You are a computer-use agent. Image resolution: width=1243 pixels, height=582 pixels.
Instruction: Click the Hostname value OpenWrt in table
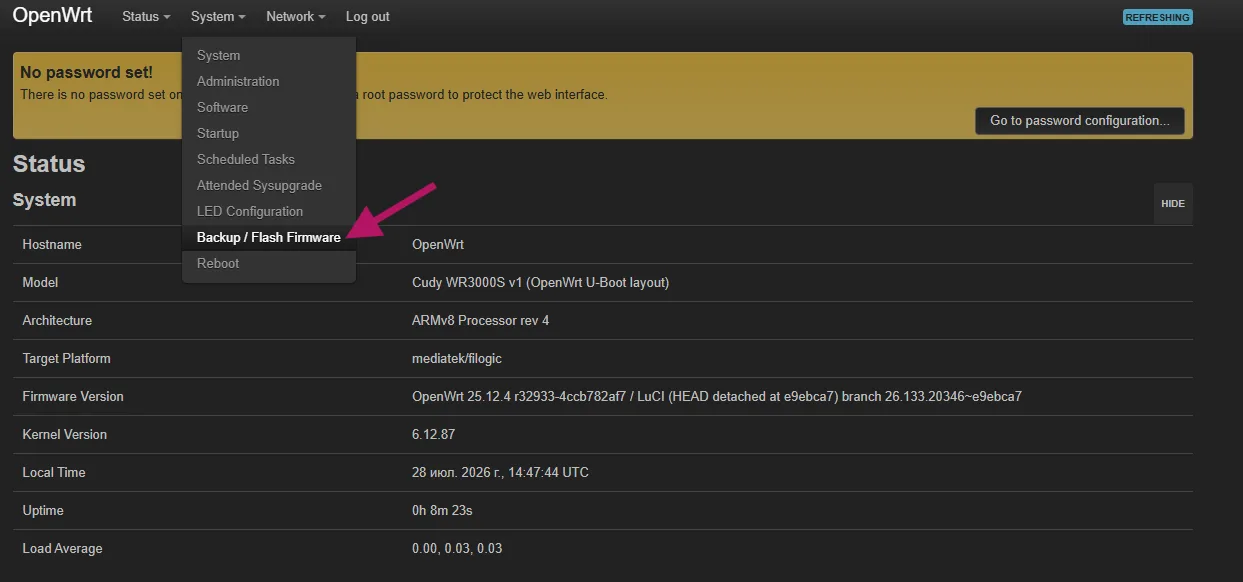pos(438,245)
